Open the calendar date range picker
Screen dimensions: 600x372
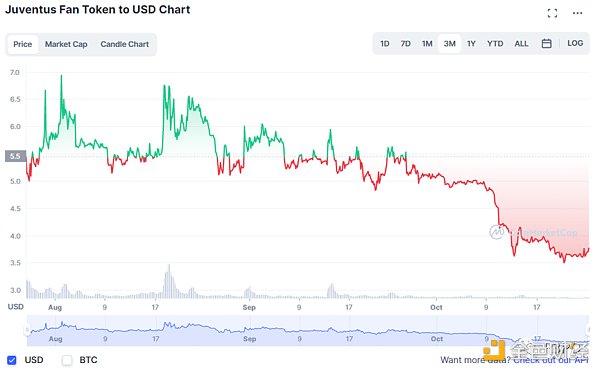pyautogui.click(x=546, y=44)
